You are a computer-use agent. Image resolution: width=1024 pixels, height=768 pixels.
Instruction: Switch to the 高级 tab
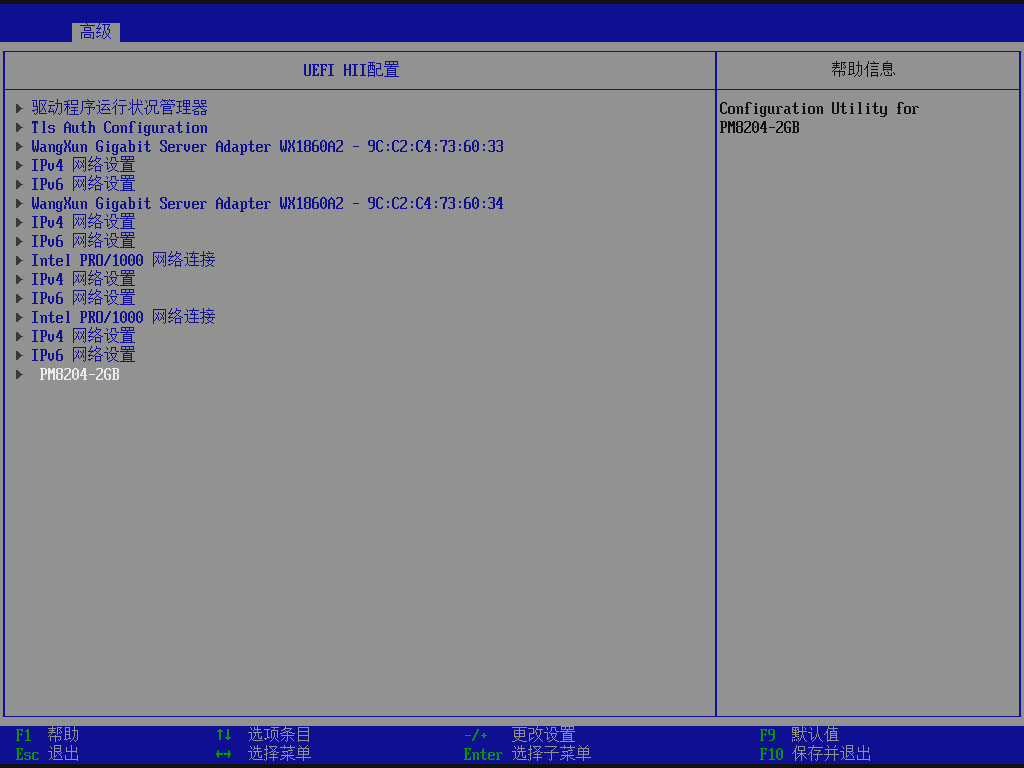coord(96,32)
